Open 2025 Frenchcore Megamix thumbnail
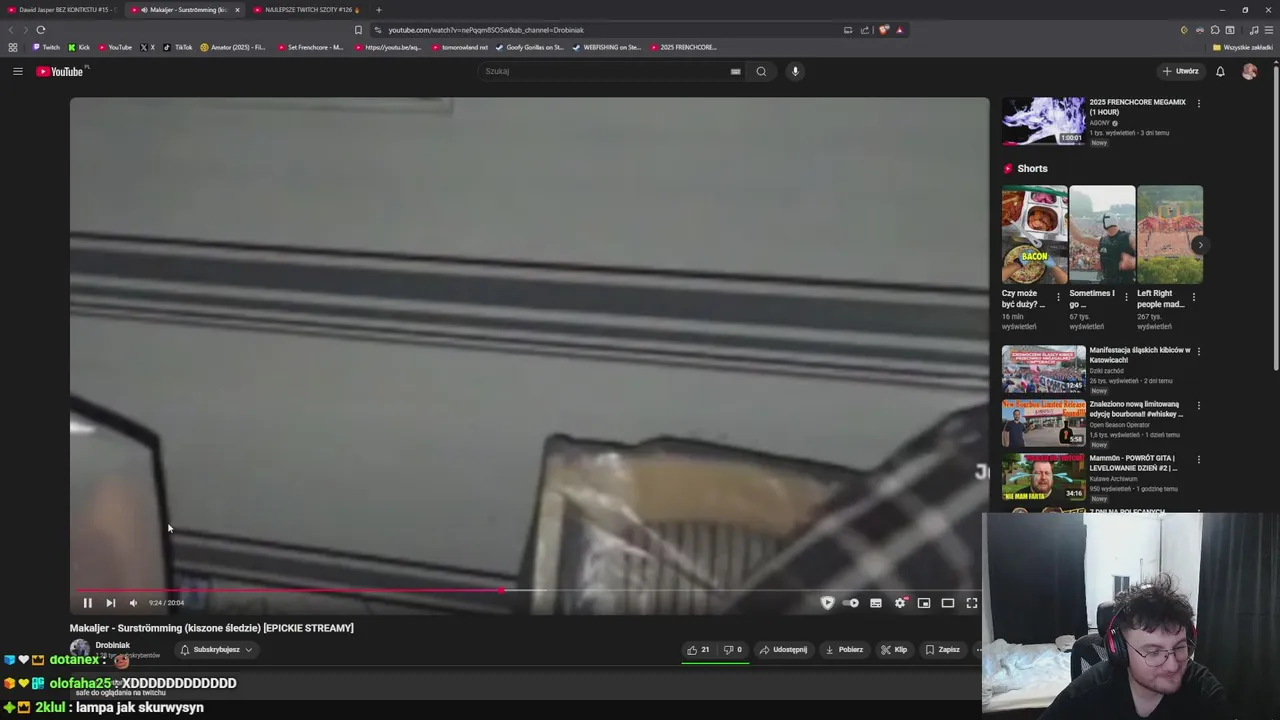Image resolution: width=1280 pixels, height=720 pixels. 1043,121
